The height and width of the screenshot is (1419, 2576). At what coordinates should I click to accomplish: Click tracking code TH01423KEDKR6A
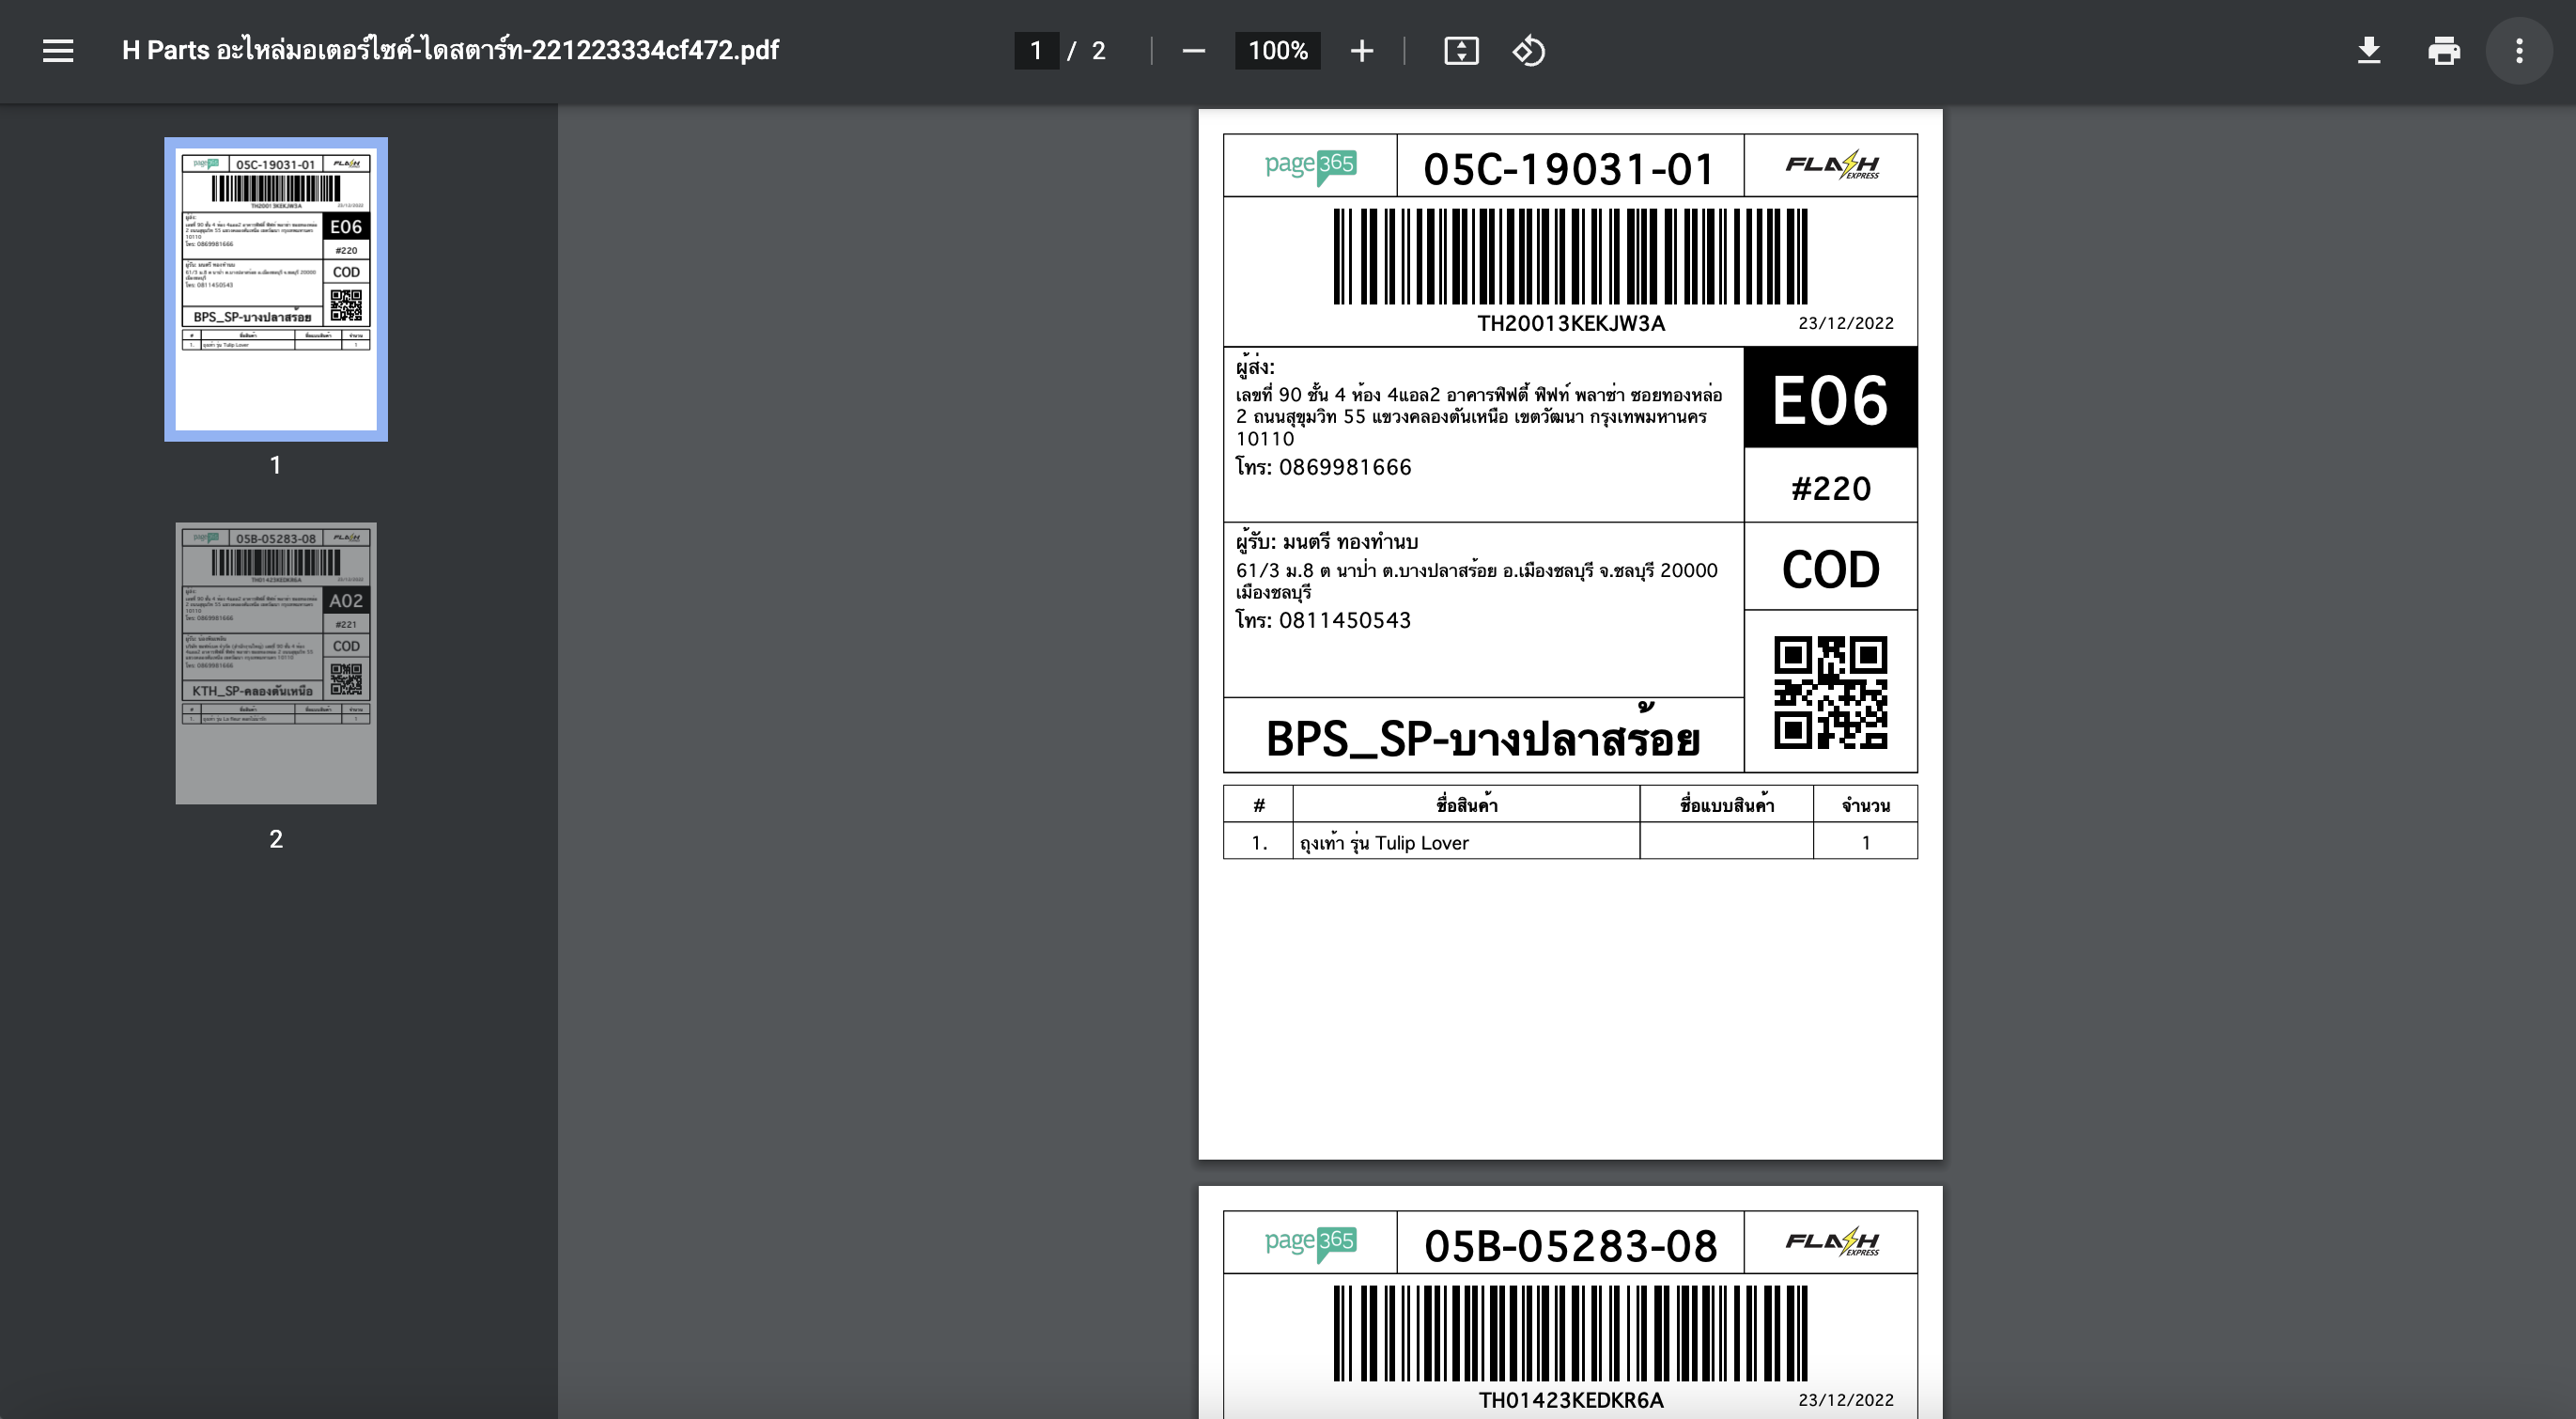[x=1571, y=1400]
